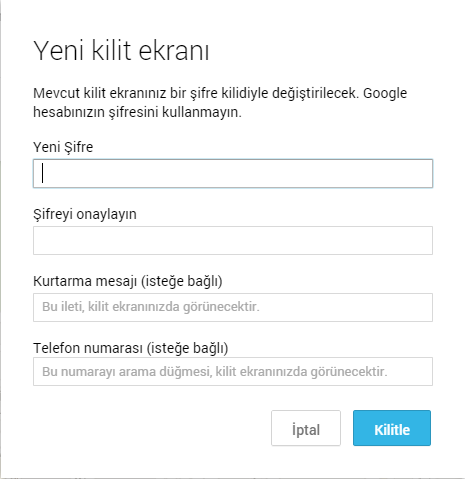465x479 pixels.
Task: Cancel the dialog with the İptal button
Action: tap(306, 428)
